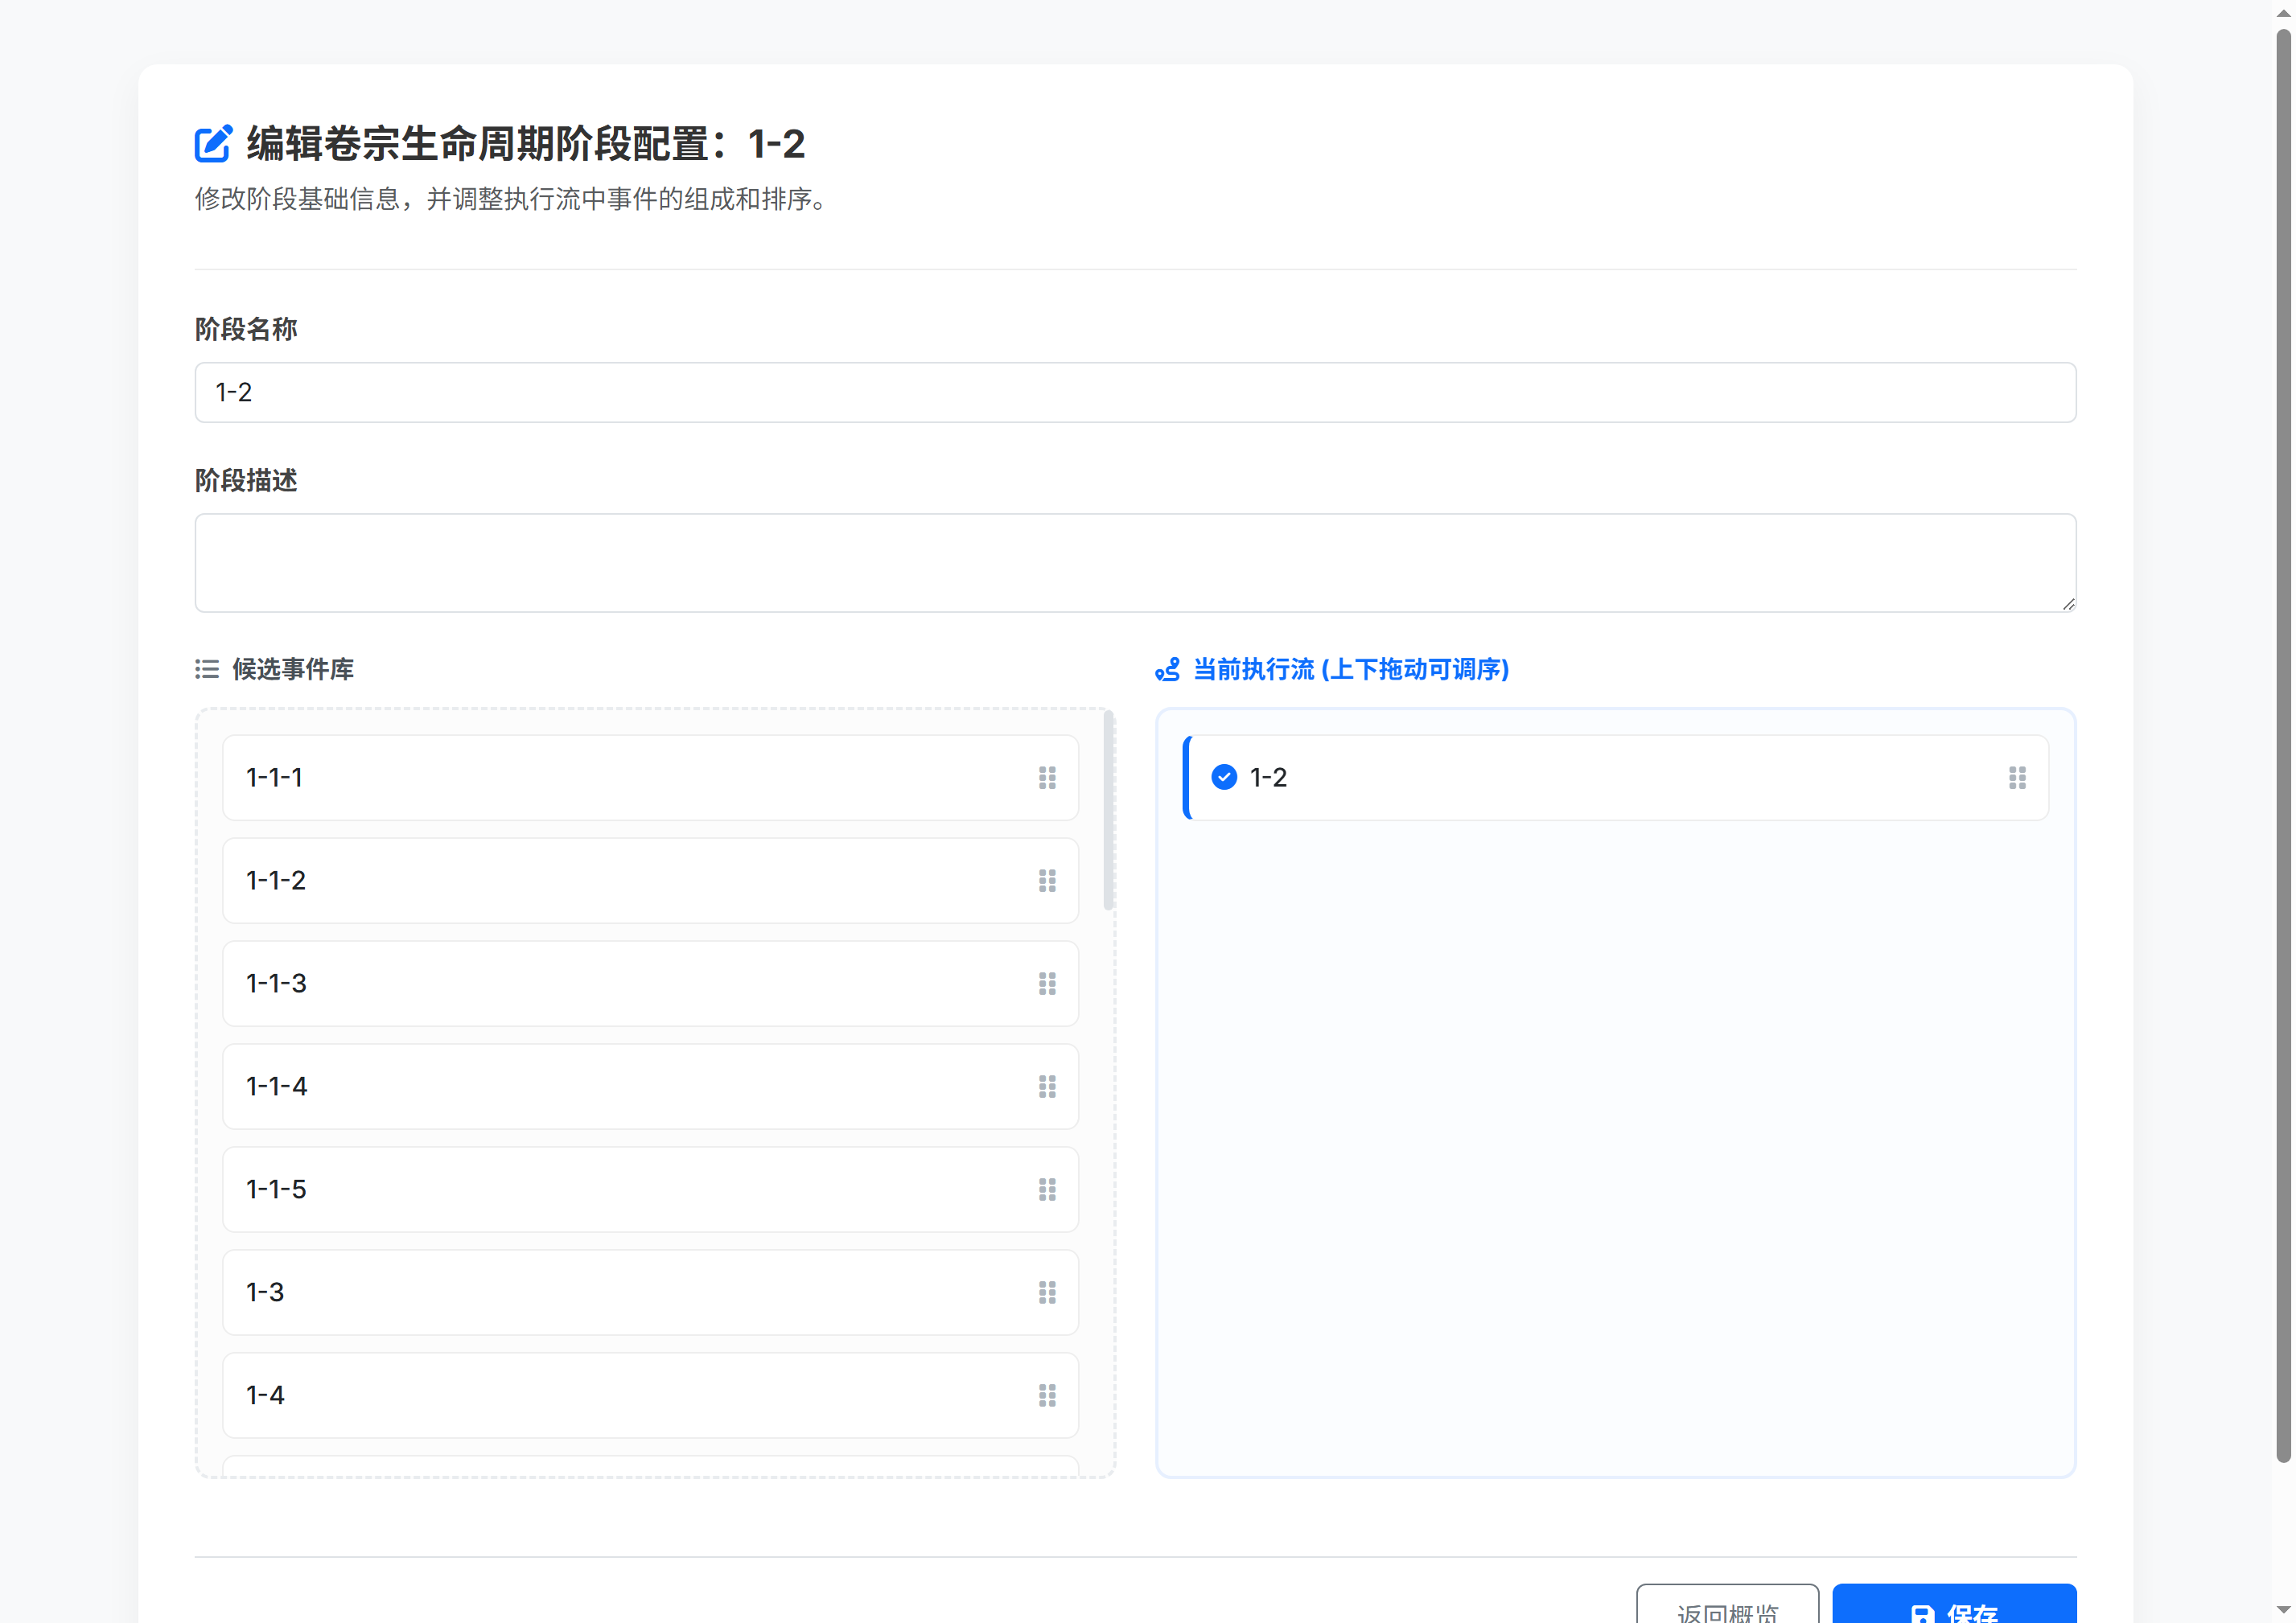Click the current execution flow route icon
Image resolution: width=2296 pixels, height=1623 pixels.
point(1167,669)
